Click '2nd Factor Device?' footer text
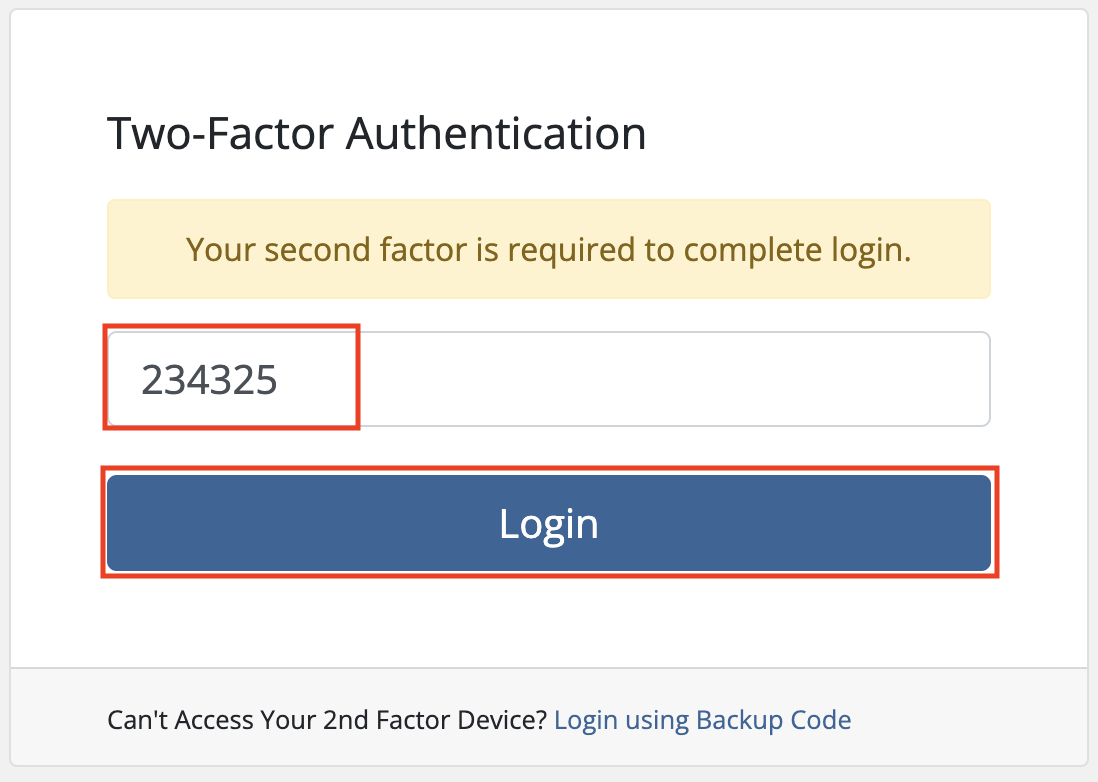This screenshot has width=1098, height=782. (434, 720)
